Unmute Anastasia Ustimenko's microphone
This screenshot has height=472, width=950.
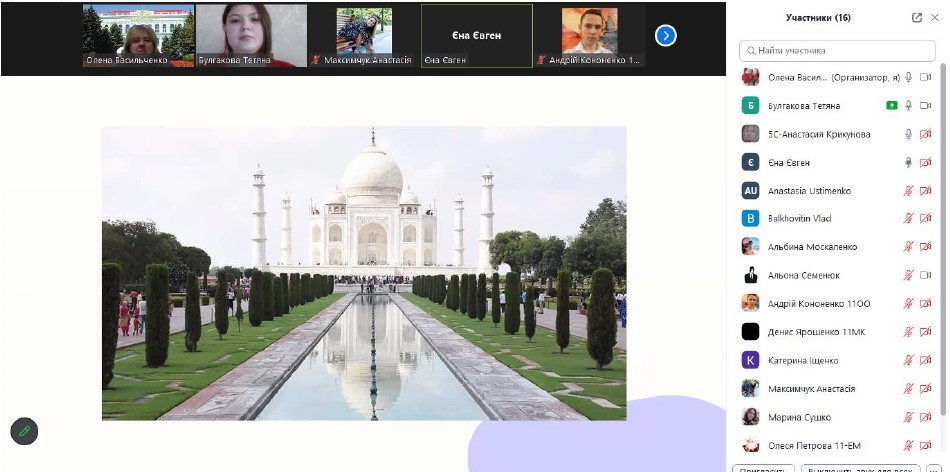908,190
